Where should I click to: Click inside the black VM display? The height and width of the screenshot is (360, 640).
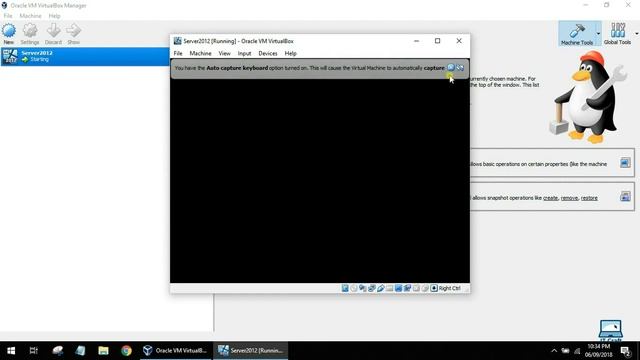click(x=320, y=180)
